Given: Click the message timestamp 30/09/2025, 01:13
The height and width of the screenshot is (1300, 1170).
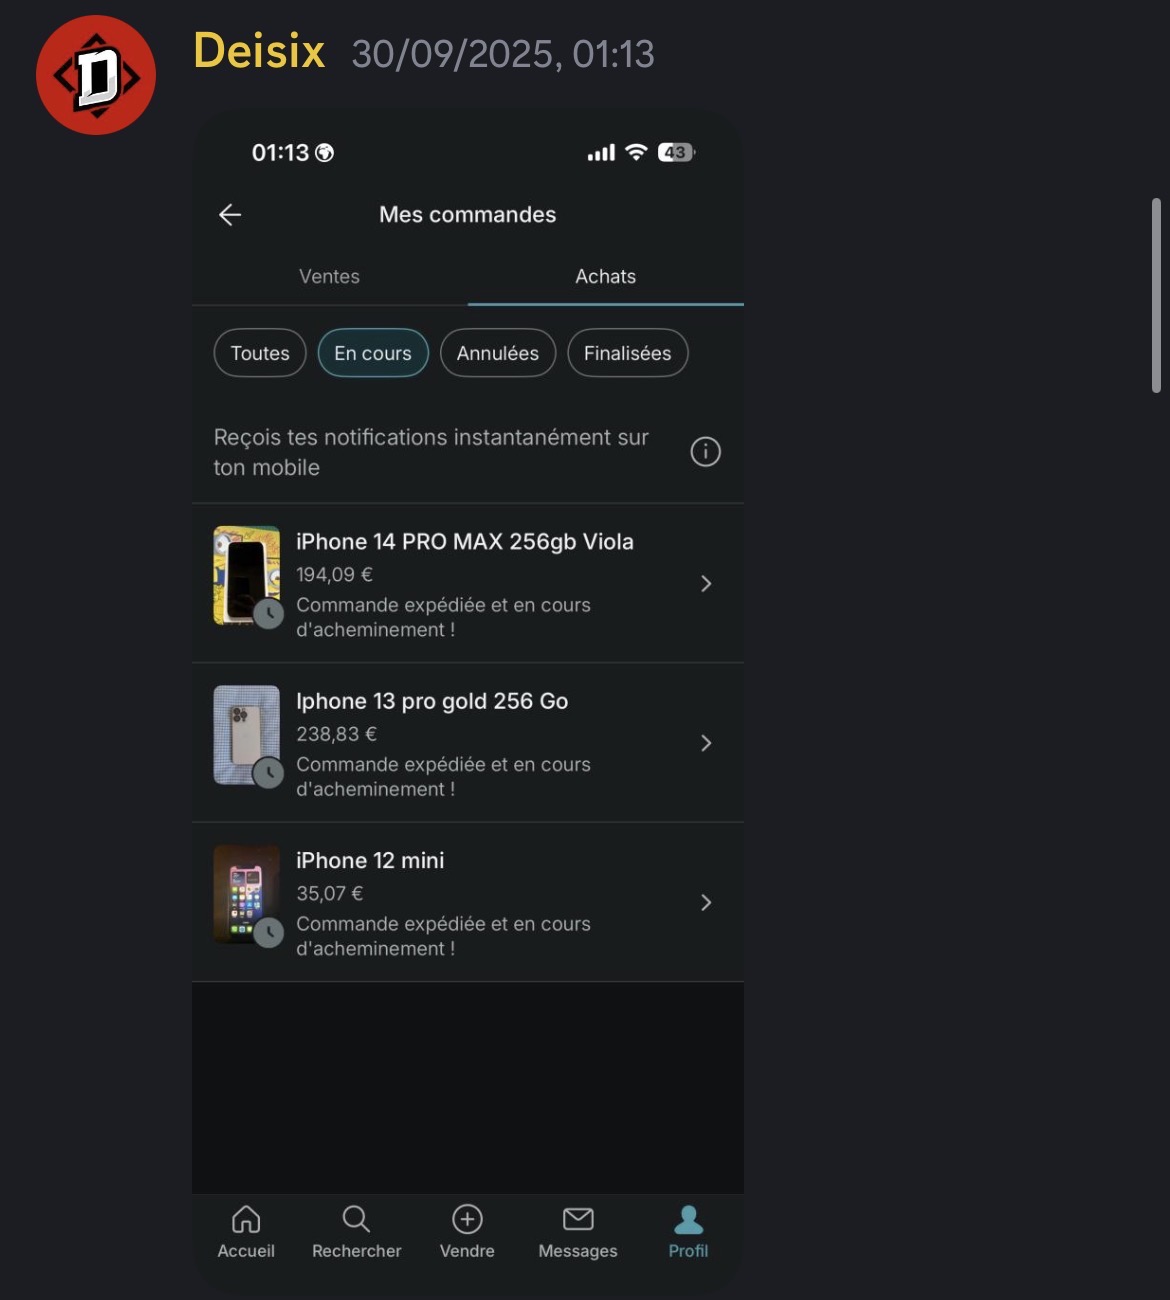Looking at the screenshot, I should [503, 54].
